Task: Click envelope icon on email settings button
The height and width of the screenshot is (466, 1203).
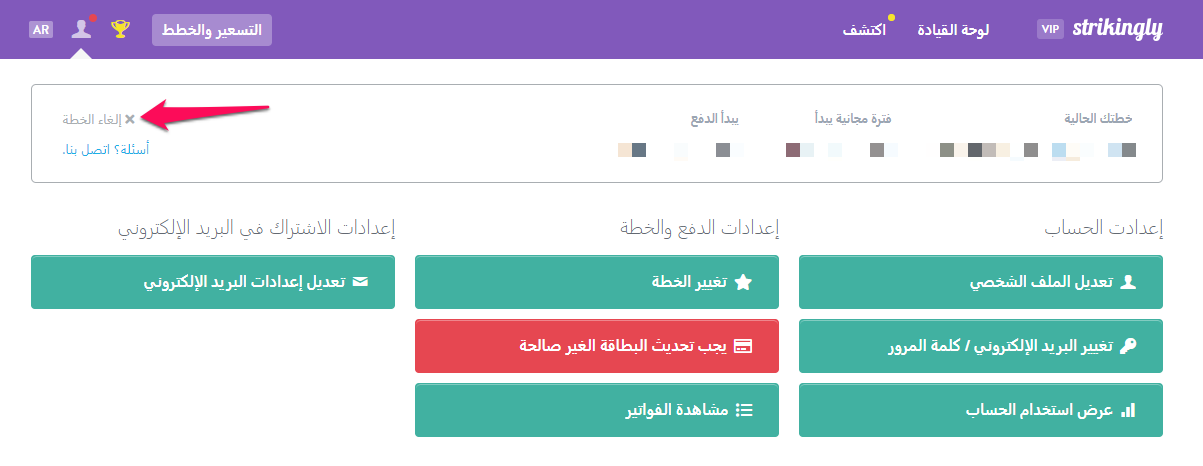Action: 360,282
